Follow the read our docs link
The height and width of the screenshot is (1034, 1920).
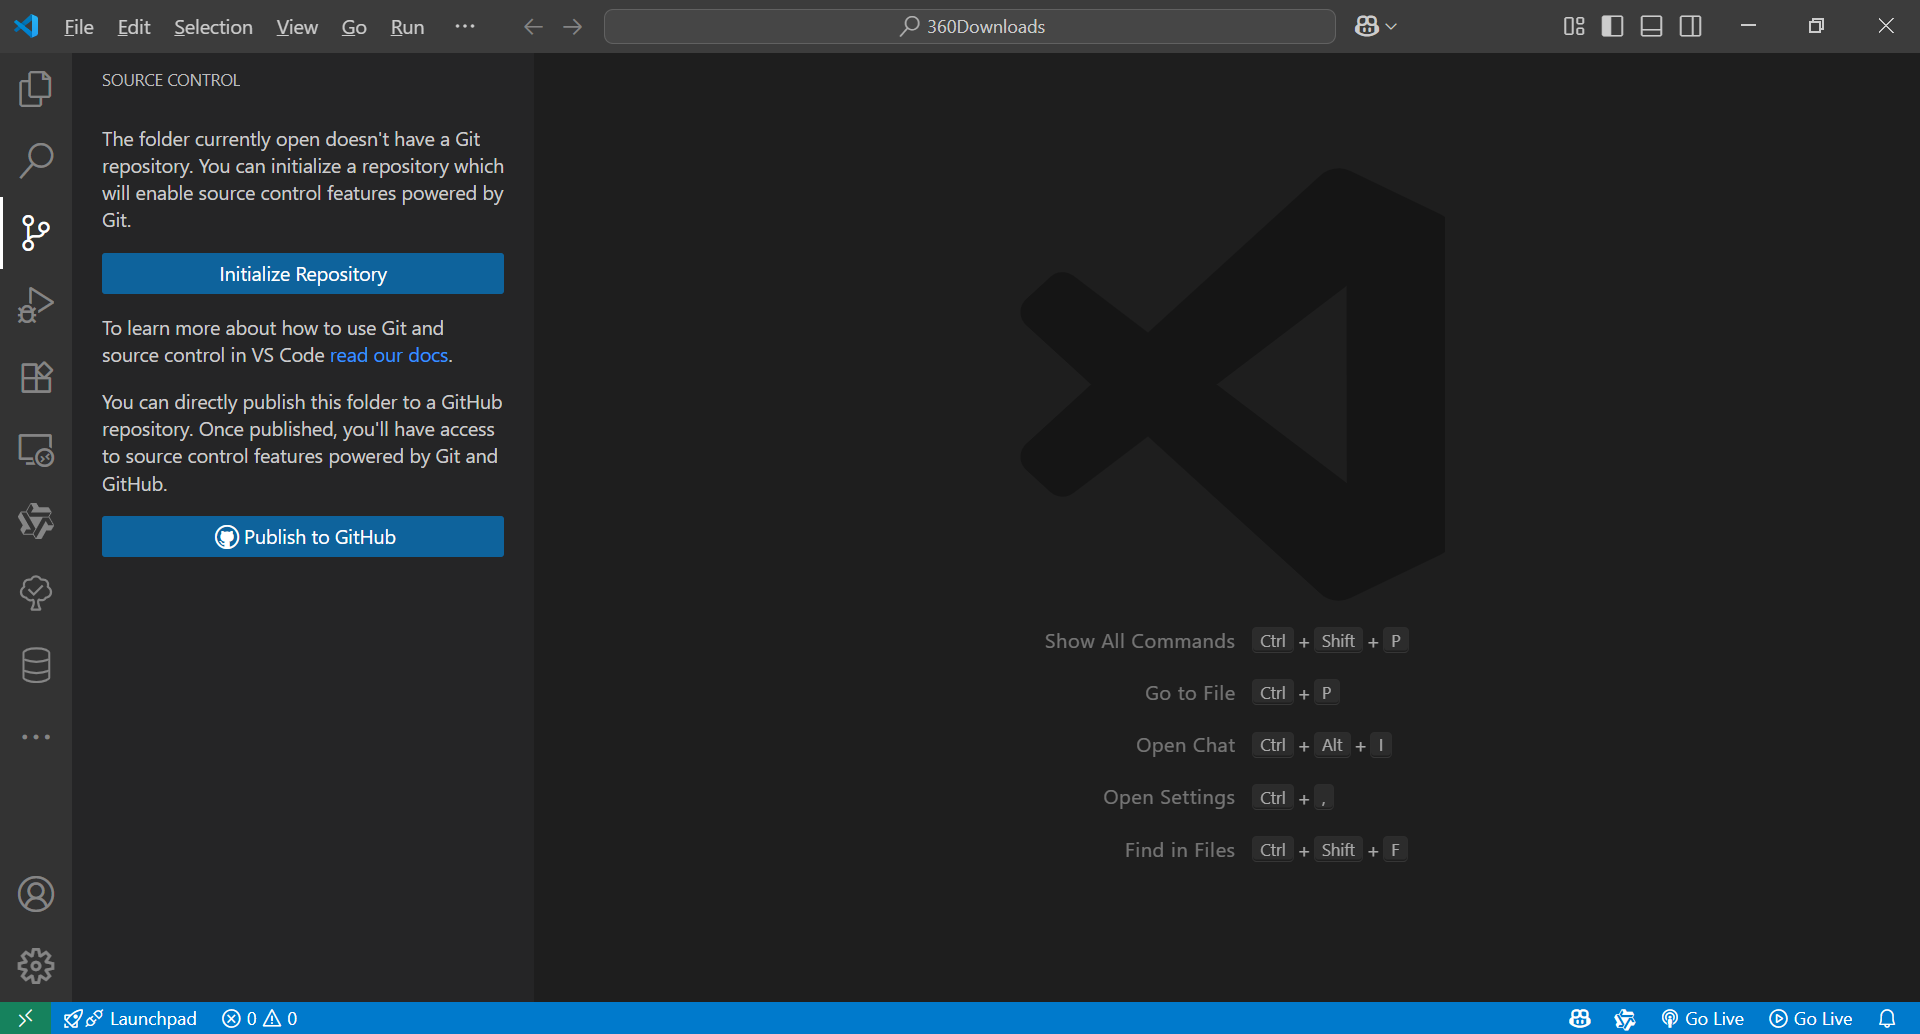[389, 355]
